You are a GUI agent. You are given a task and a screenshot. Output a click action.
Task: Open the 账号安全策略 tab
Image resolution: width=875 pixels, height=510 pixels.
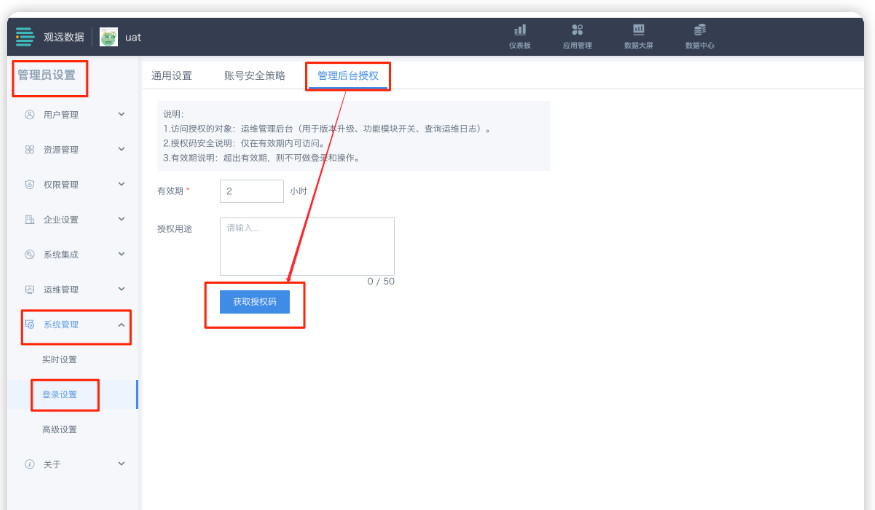point(254,76)
